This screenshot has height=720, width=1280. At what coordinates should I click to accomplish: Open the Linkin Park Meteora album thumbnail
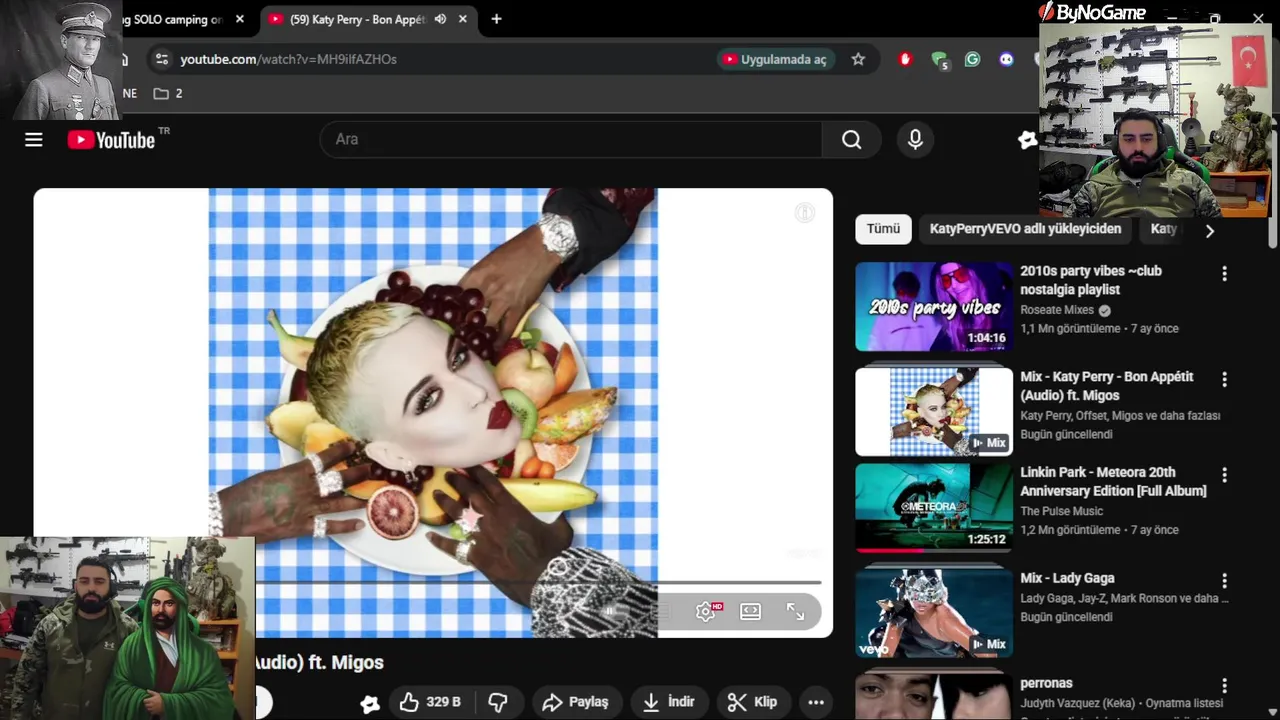(x=934, y=507)
